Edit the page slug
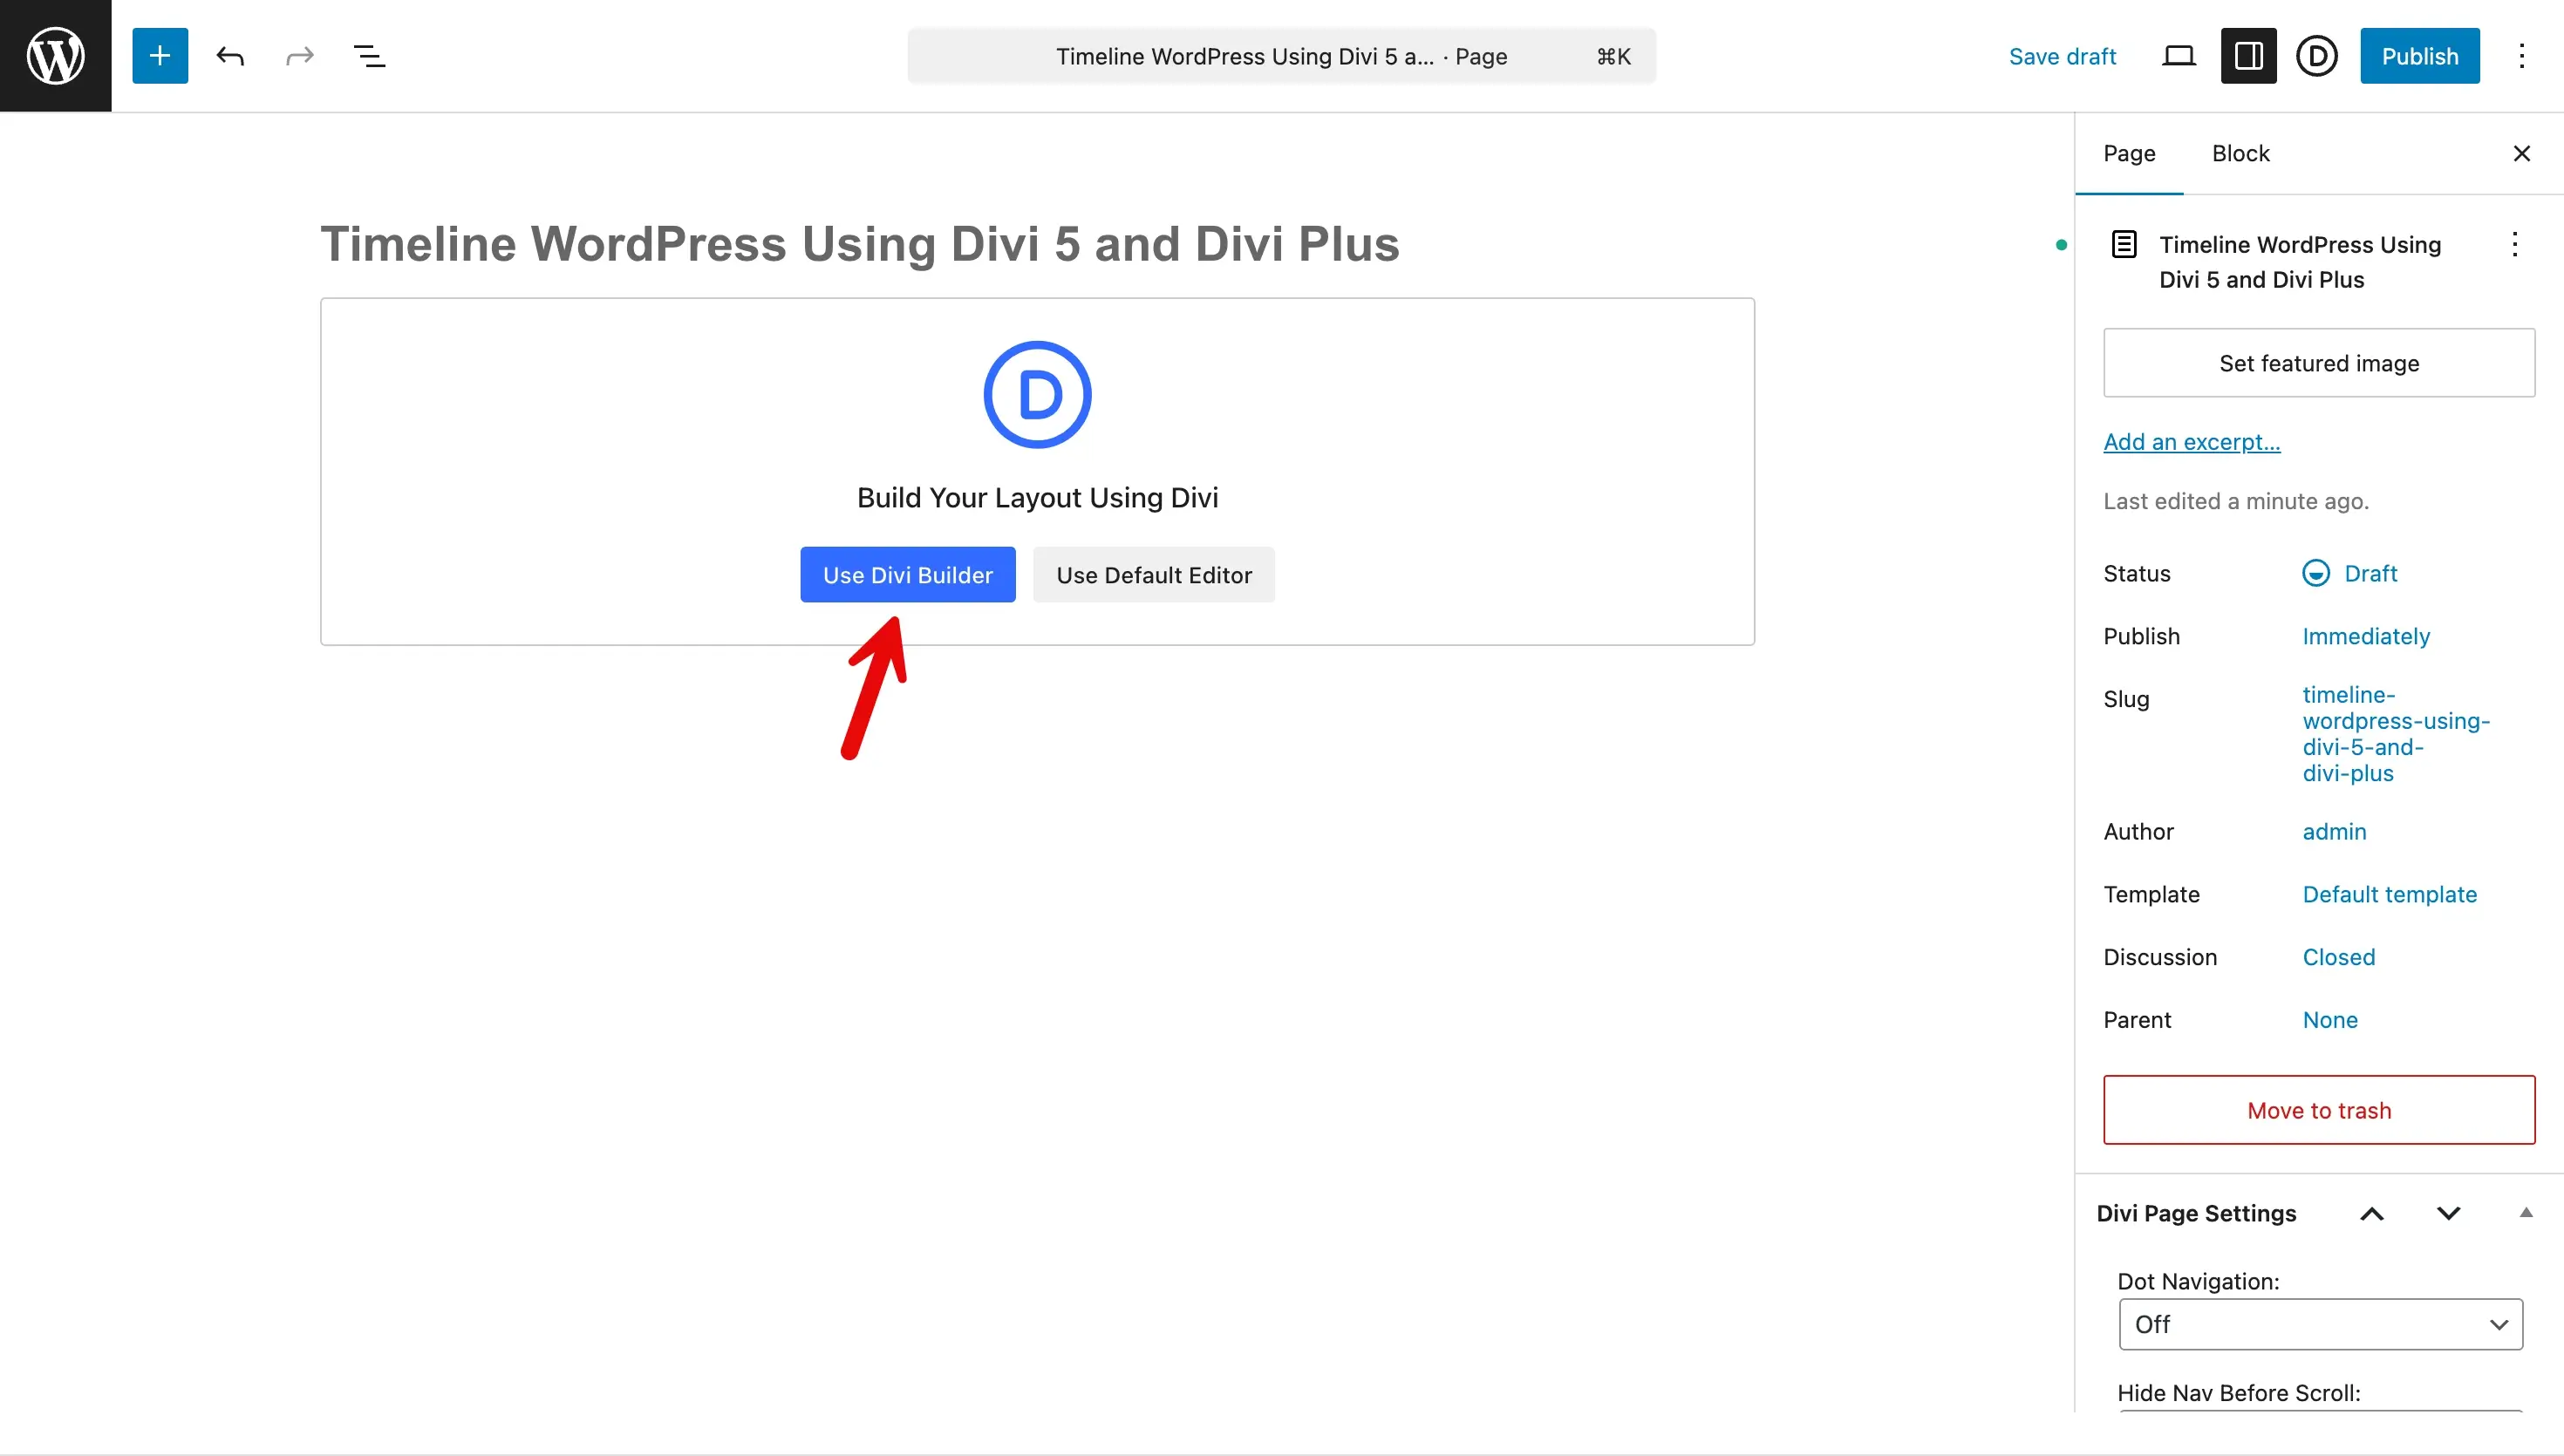 click(2396, 733)
